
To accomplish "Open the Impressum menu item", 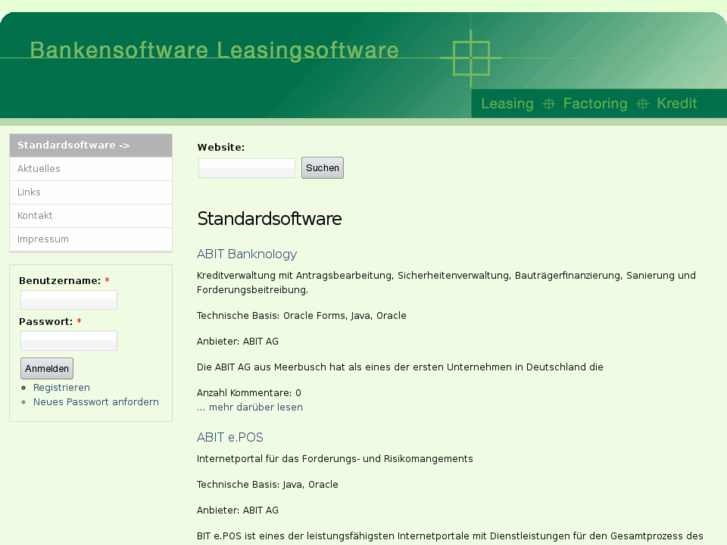I will click(91, 239).
